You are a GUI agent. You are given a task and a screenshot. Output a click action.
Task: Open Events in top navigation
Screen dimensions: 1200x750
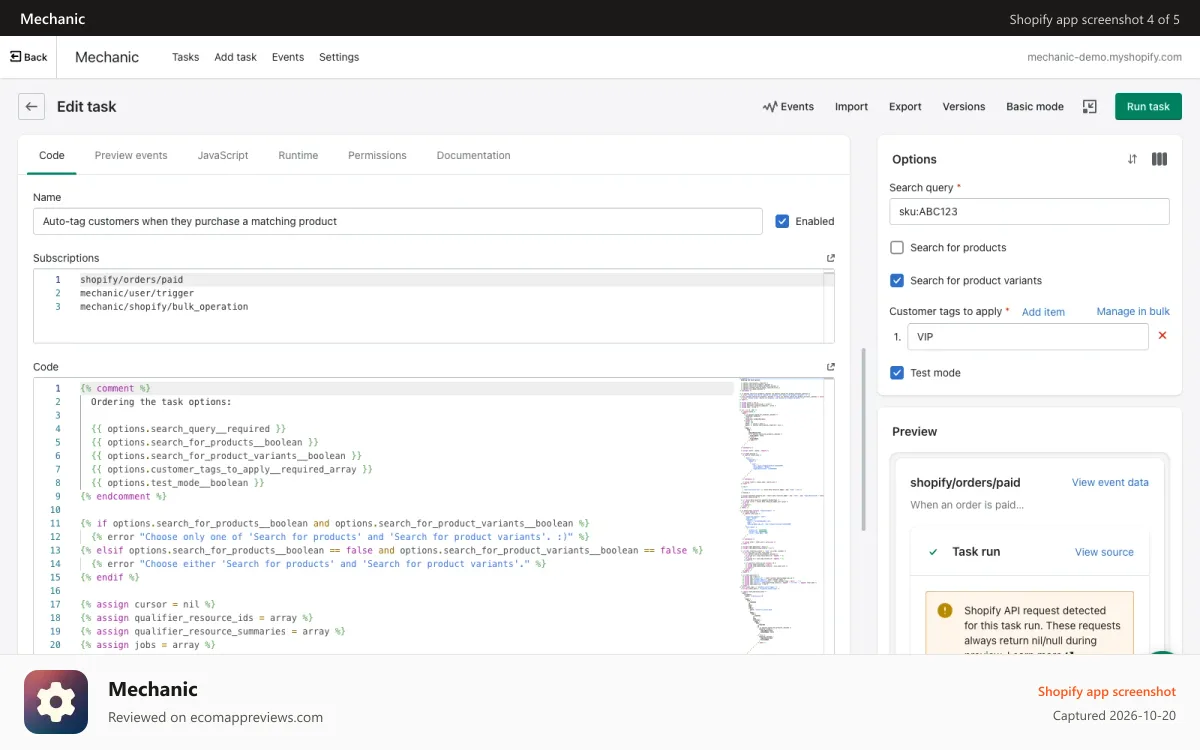288,57
